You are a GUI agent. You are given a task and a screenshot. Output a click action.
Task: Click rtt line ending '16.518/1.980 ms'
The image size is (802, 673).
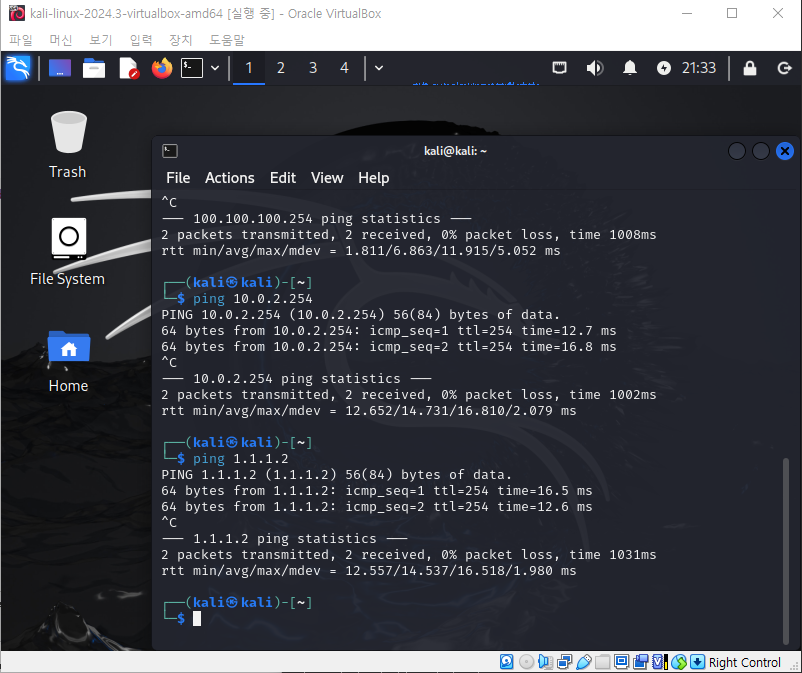point(369,571)
